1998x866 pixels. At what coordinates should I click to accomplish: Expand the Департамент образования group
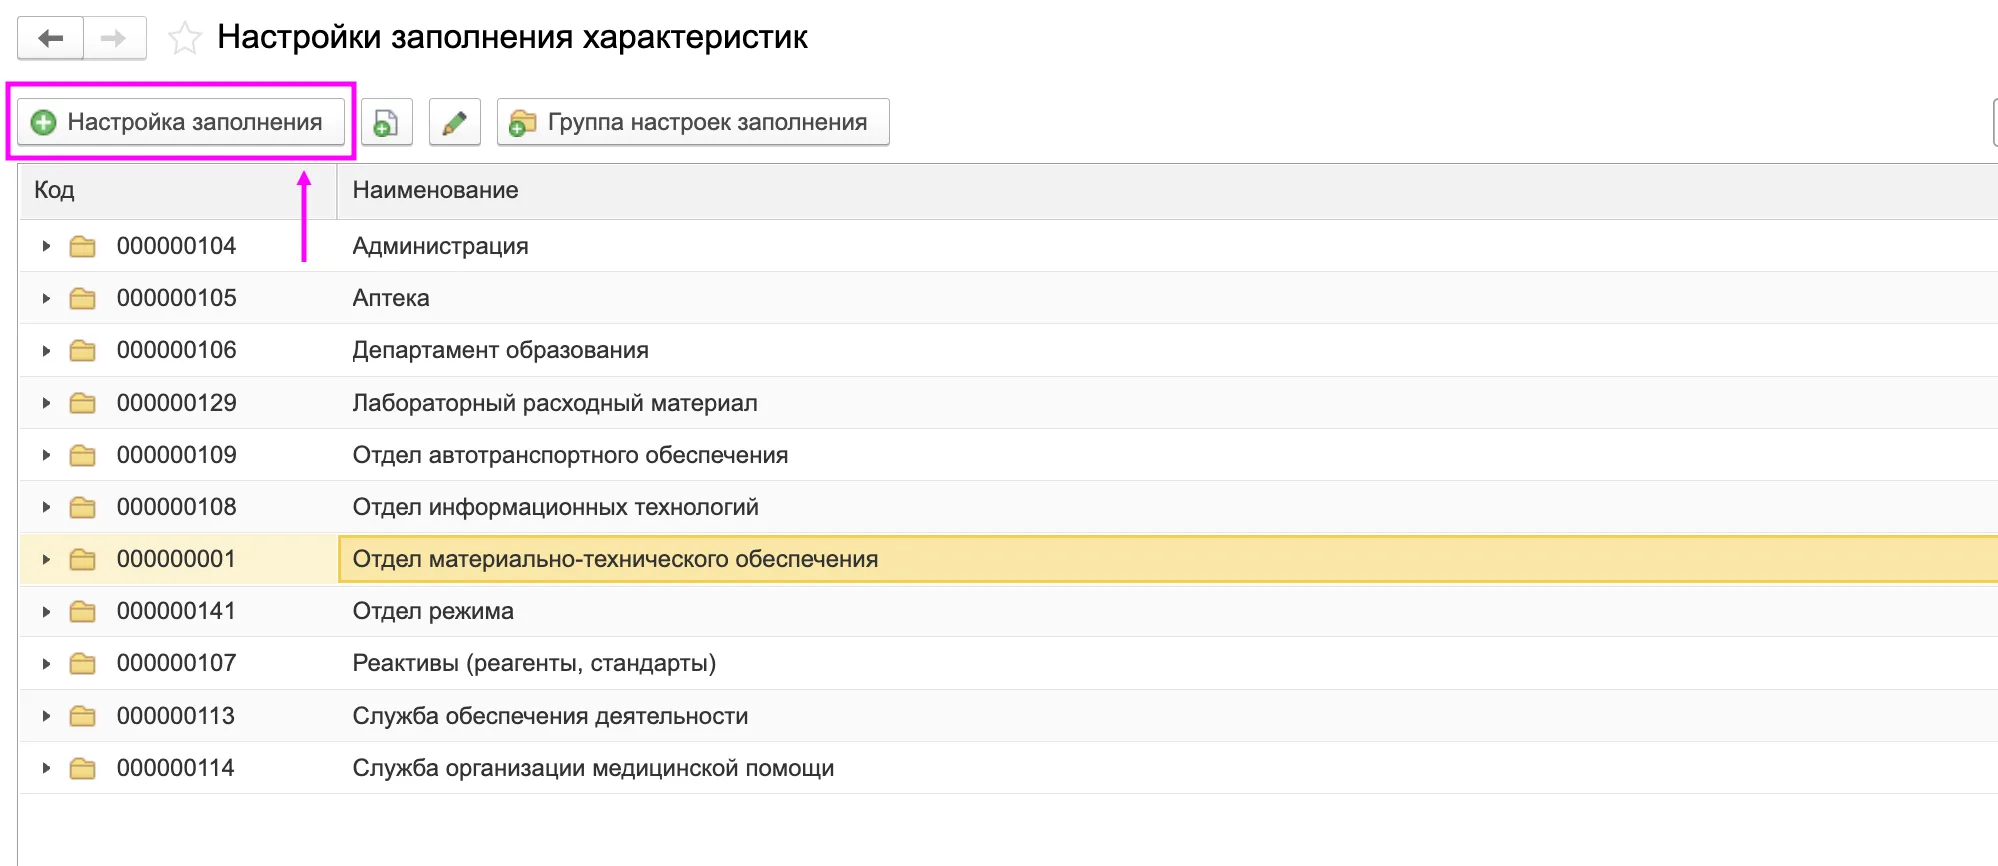coord(46,351)
